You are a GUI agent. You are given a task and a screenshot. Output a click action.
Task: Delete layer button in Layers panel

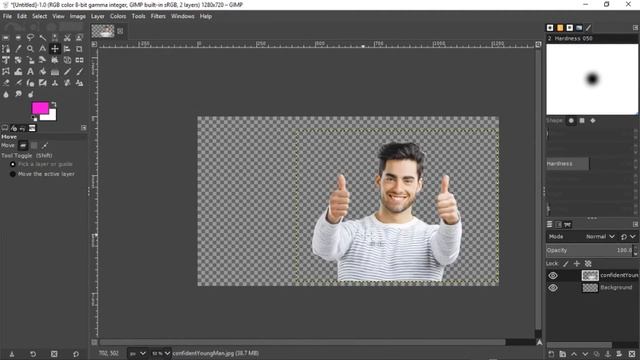pyautogui.click(x=632, y=354)
